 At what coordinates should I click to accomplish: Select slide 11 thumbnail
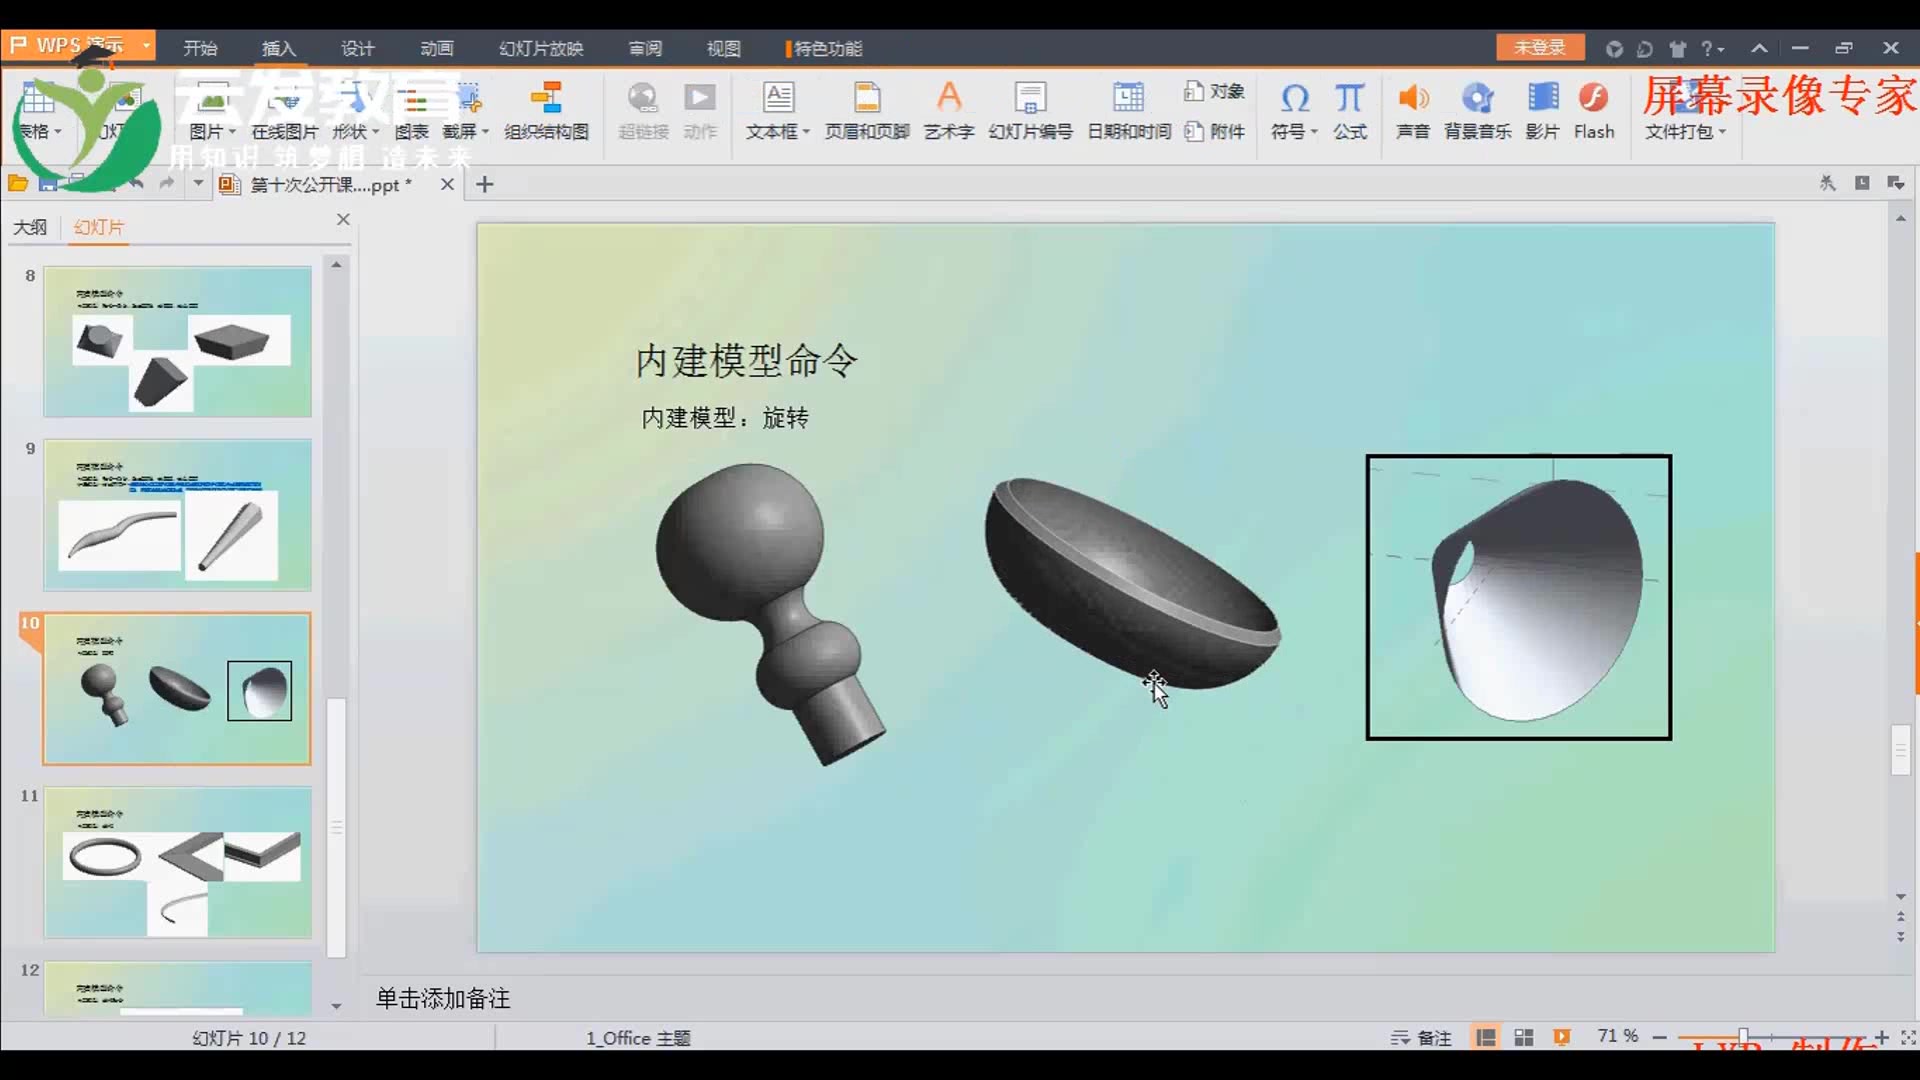point(177,862)
